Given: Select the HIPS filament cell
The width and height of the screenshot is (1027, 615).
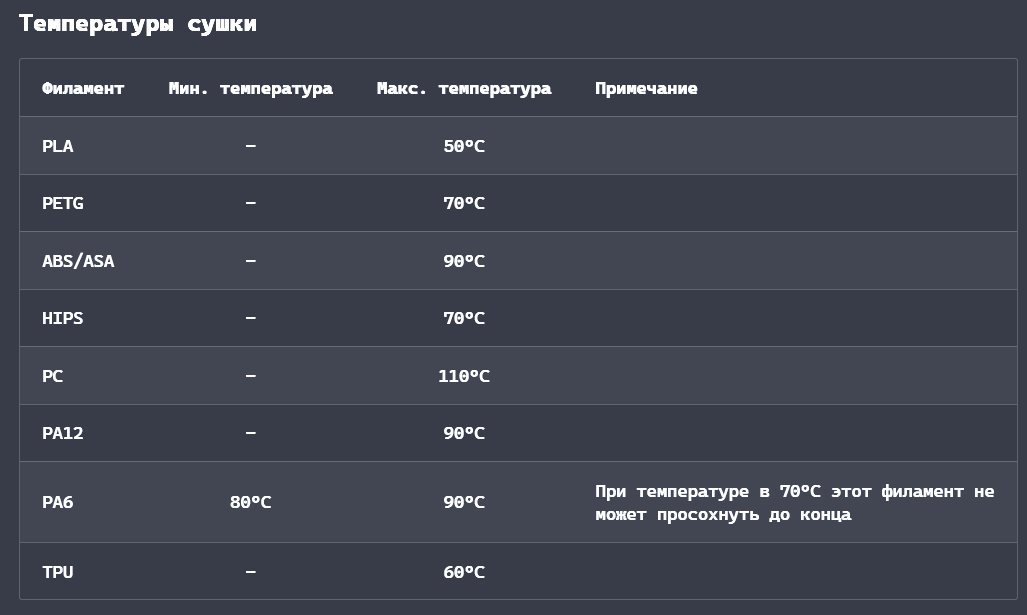Looking at the screenshot, I should pyautogui.click(x=63, y=318).
